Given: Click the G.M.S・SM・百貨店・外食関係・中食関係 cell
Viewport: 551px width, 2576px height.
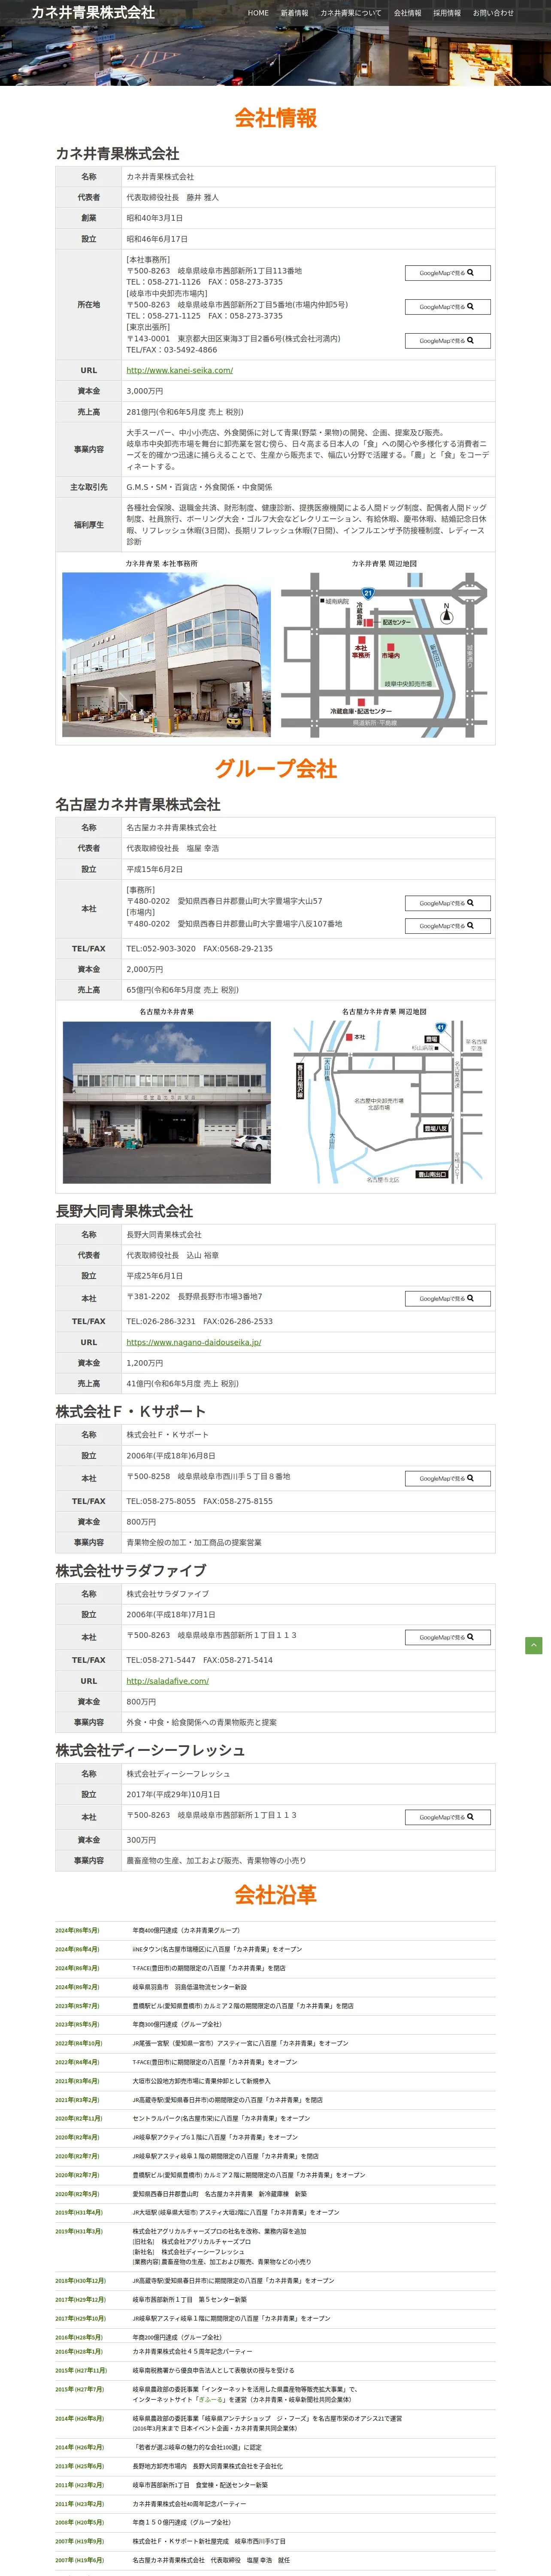Looking at the screenshot, I should [x=308, y=487].
